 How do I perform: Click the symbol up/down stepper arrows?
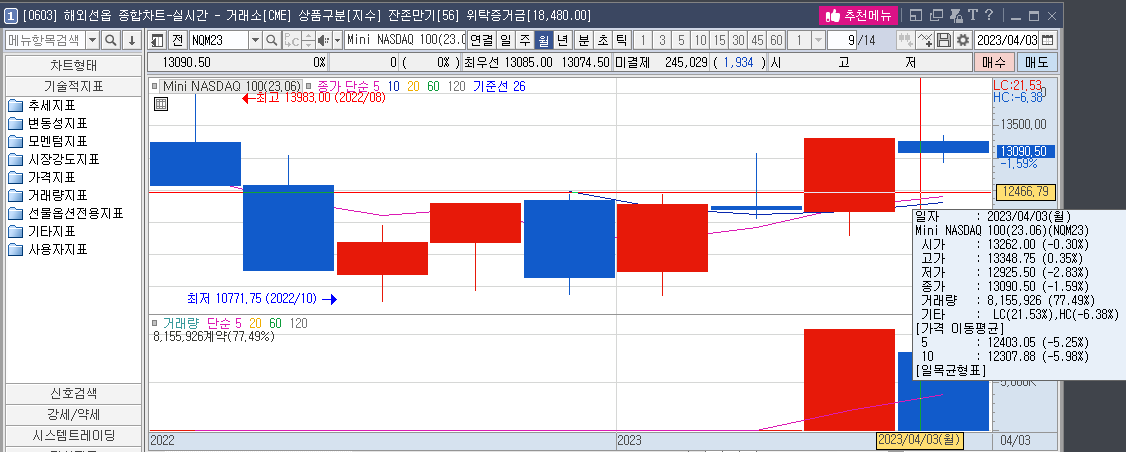pyautogui.click(x=308, y=40)
